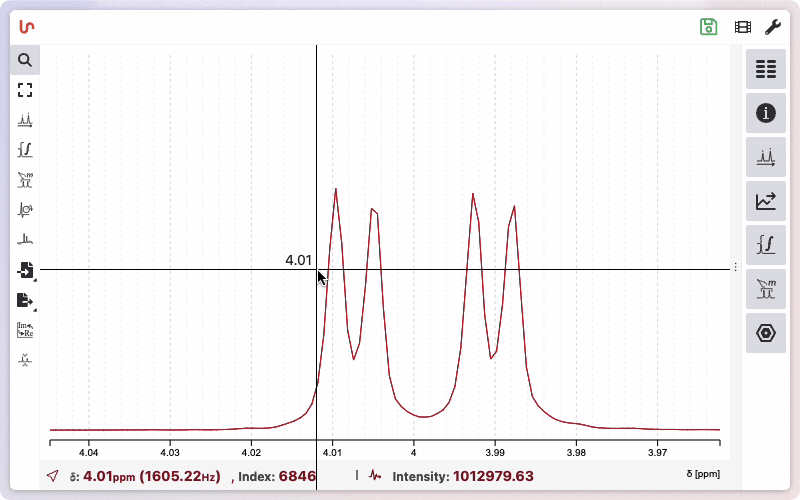Viewport: 800px width, 500px height.
Task: Toggle real/imaginary spectrum display
Action: pos(25,330)
